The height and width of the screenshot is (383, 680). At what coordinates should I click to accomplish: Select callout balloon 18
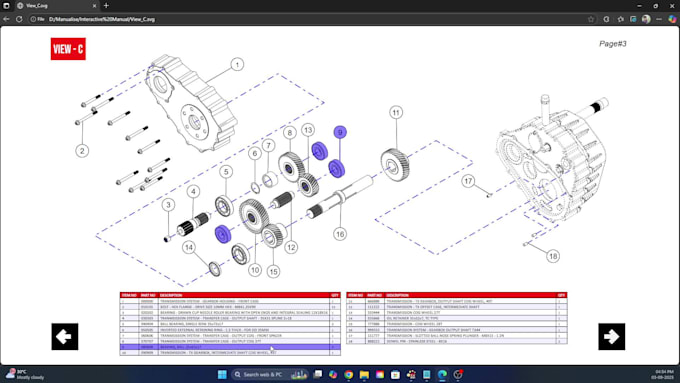[552, 256]
